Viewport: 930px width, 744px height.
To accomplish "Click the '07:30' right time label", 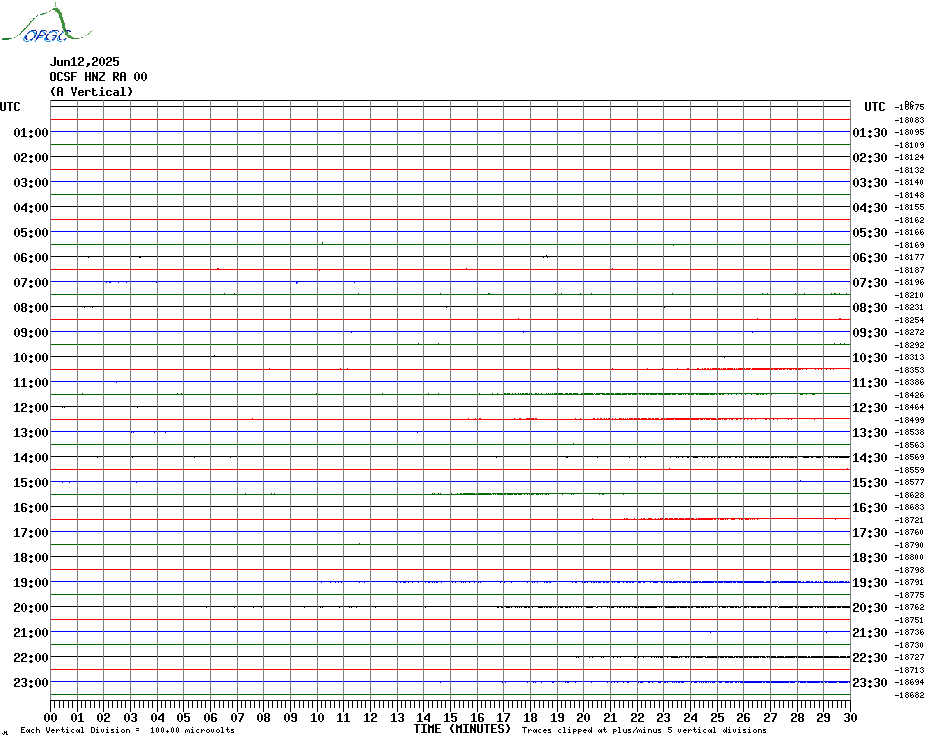I will click(870, 282).
